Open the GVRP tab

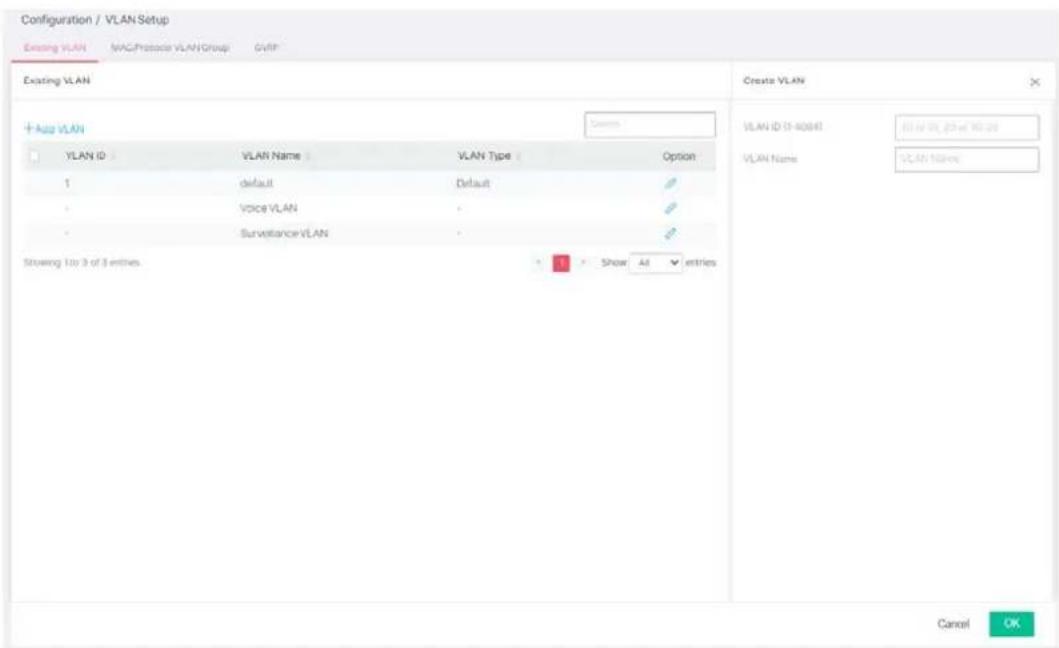click(x=266, y=48)
